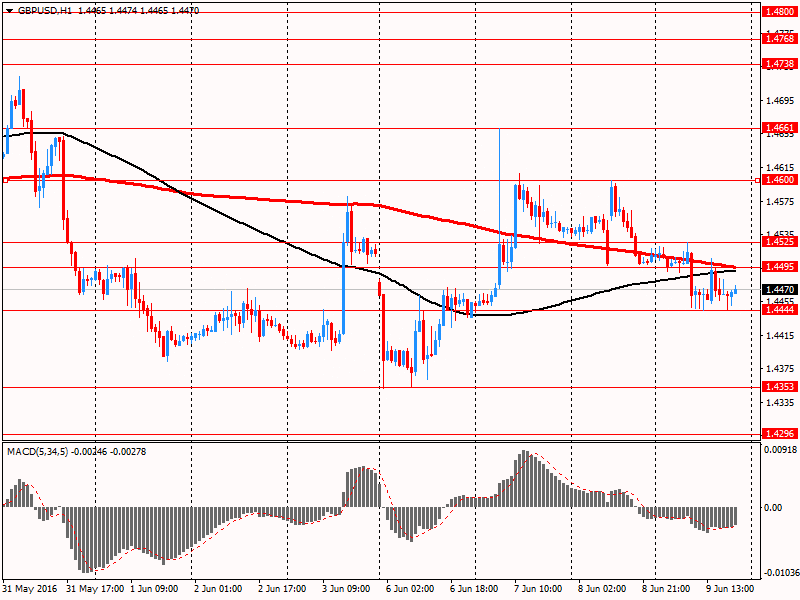
Task: Click the 1.4335 price scale value
Action: [x=781, y=402]
